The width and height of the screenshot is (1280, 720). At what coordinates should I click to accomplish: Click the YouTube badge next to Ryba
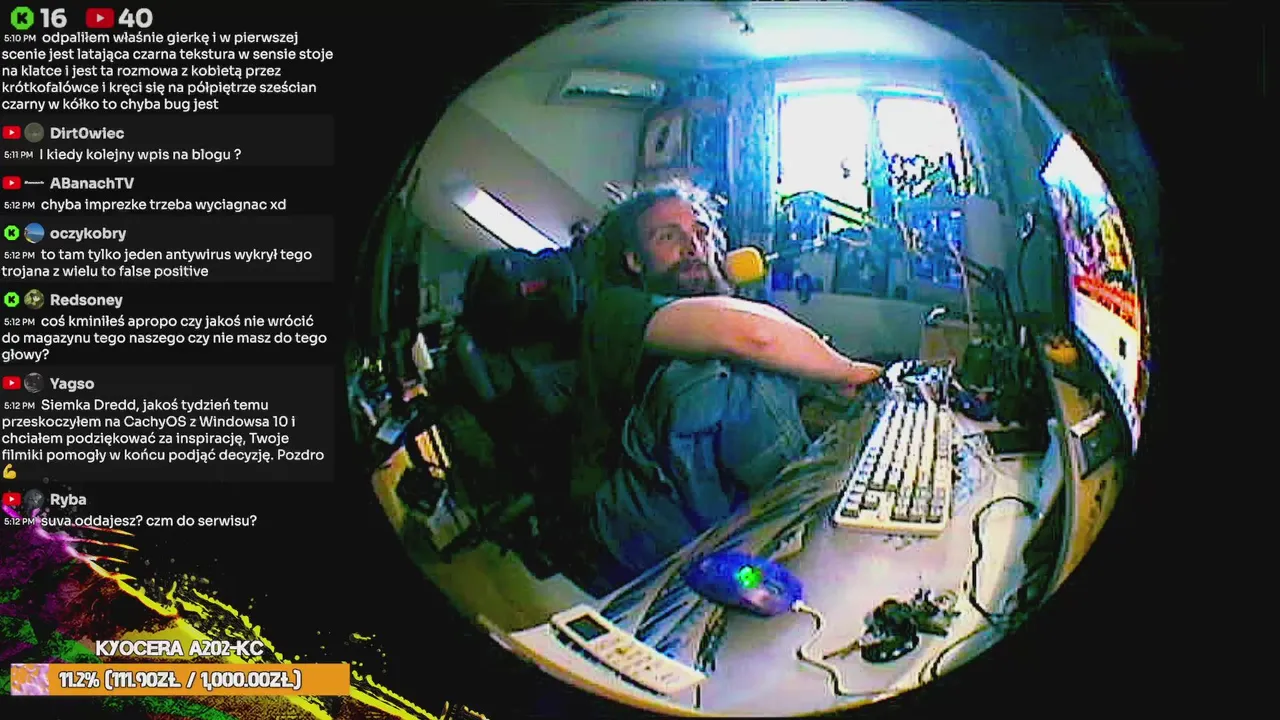point(11,499)
